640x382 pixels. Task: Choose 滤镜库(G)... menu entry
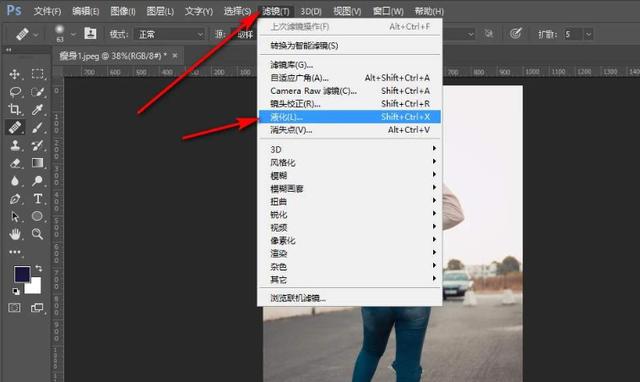[349, 64]
